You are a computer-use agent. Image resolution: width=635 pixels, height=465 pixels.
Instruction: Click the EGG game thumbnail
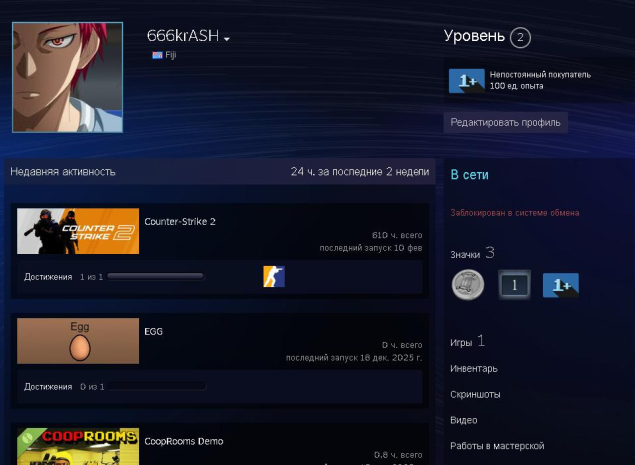[78, 341]
